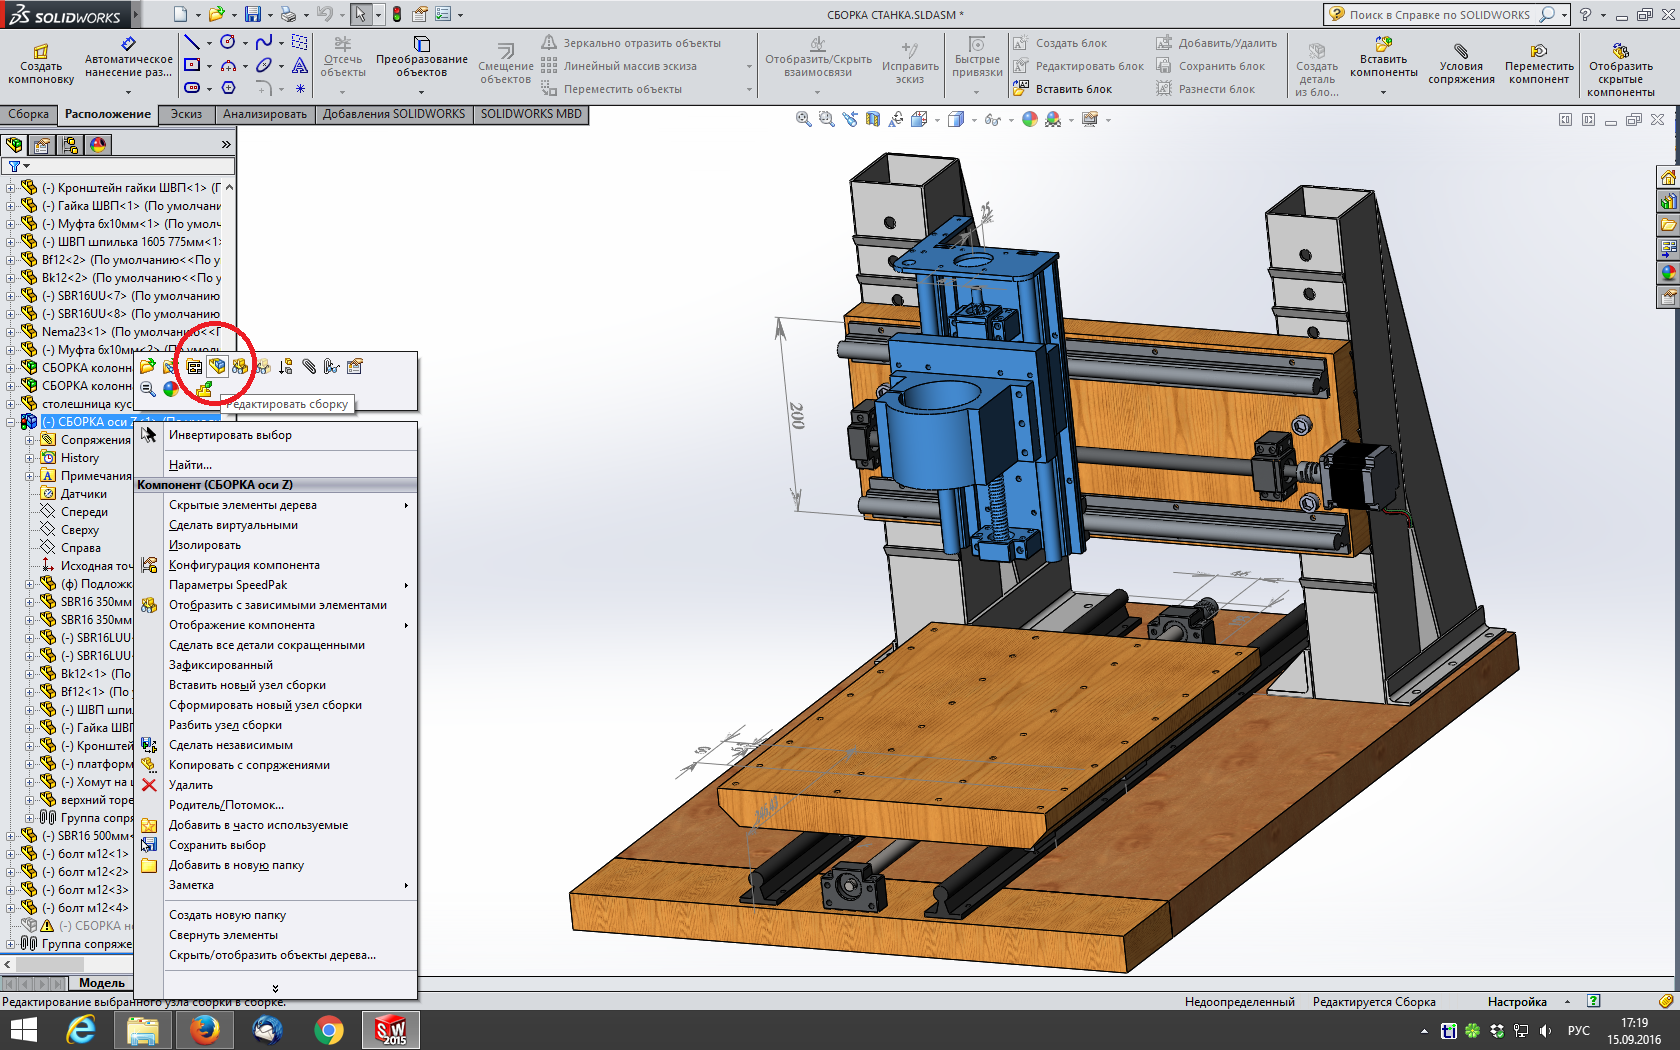Toggle Hide/show tree items entry
Screen dimensions: 1680x1050
point(272,955)
